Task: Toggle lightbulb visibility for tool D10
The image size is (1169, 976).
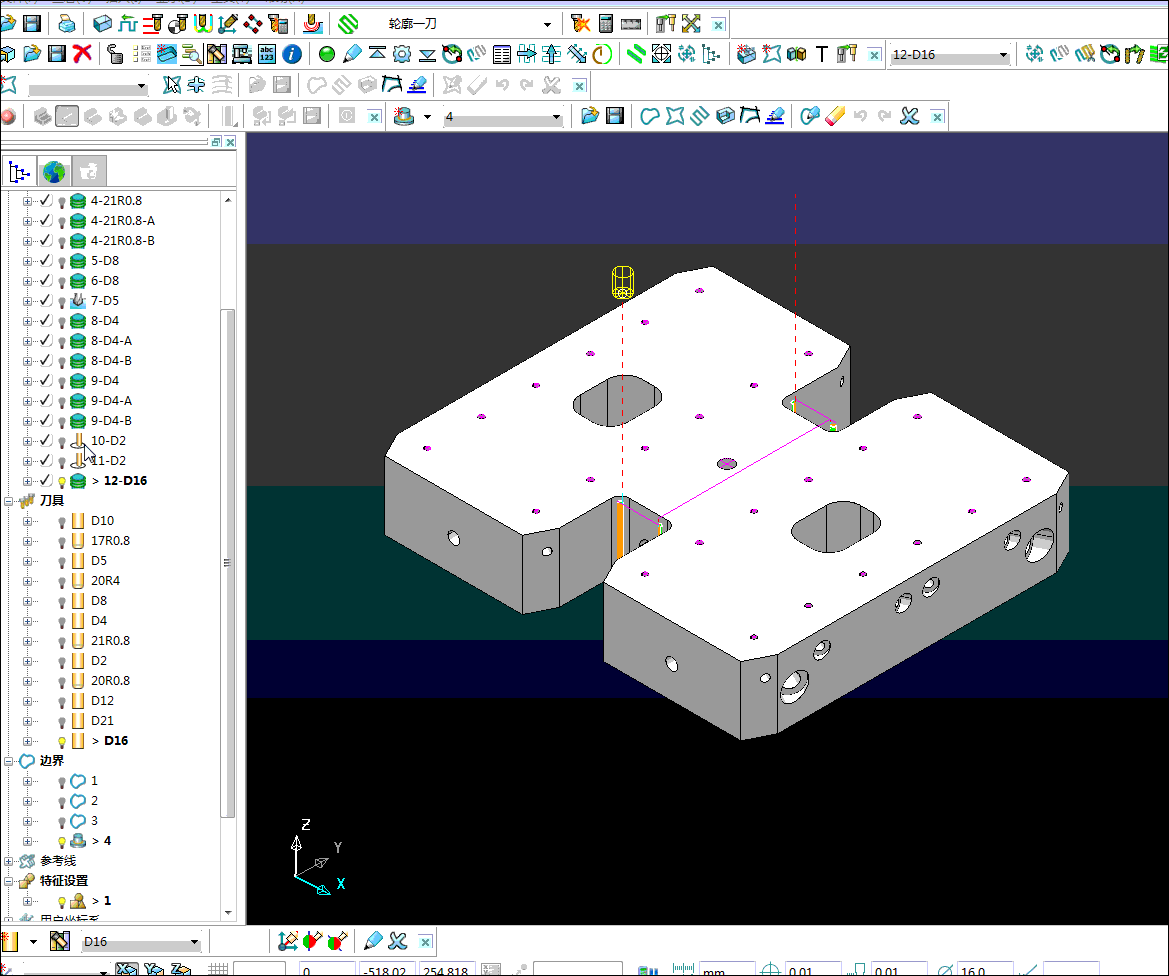Action: coord(62,521)
